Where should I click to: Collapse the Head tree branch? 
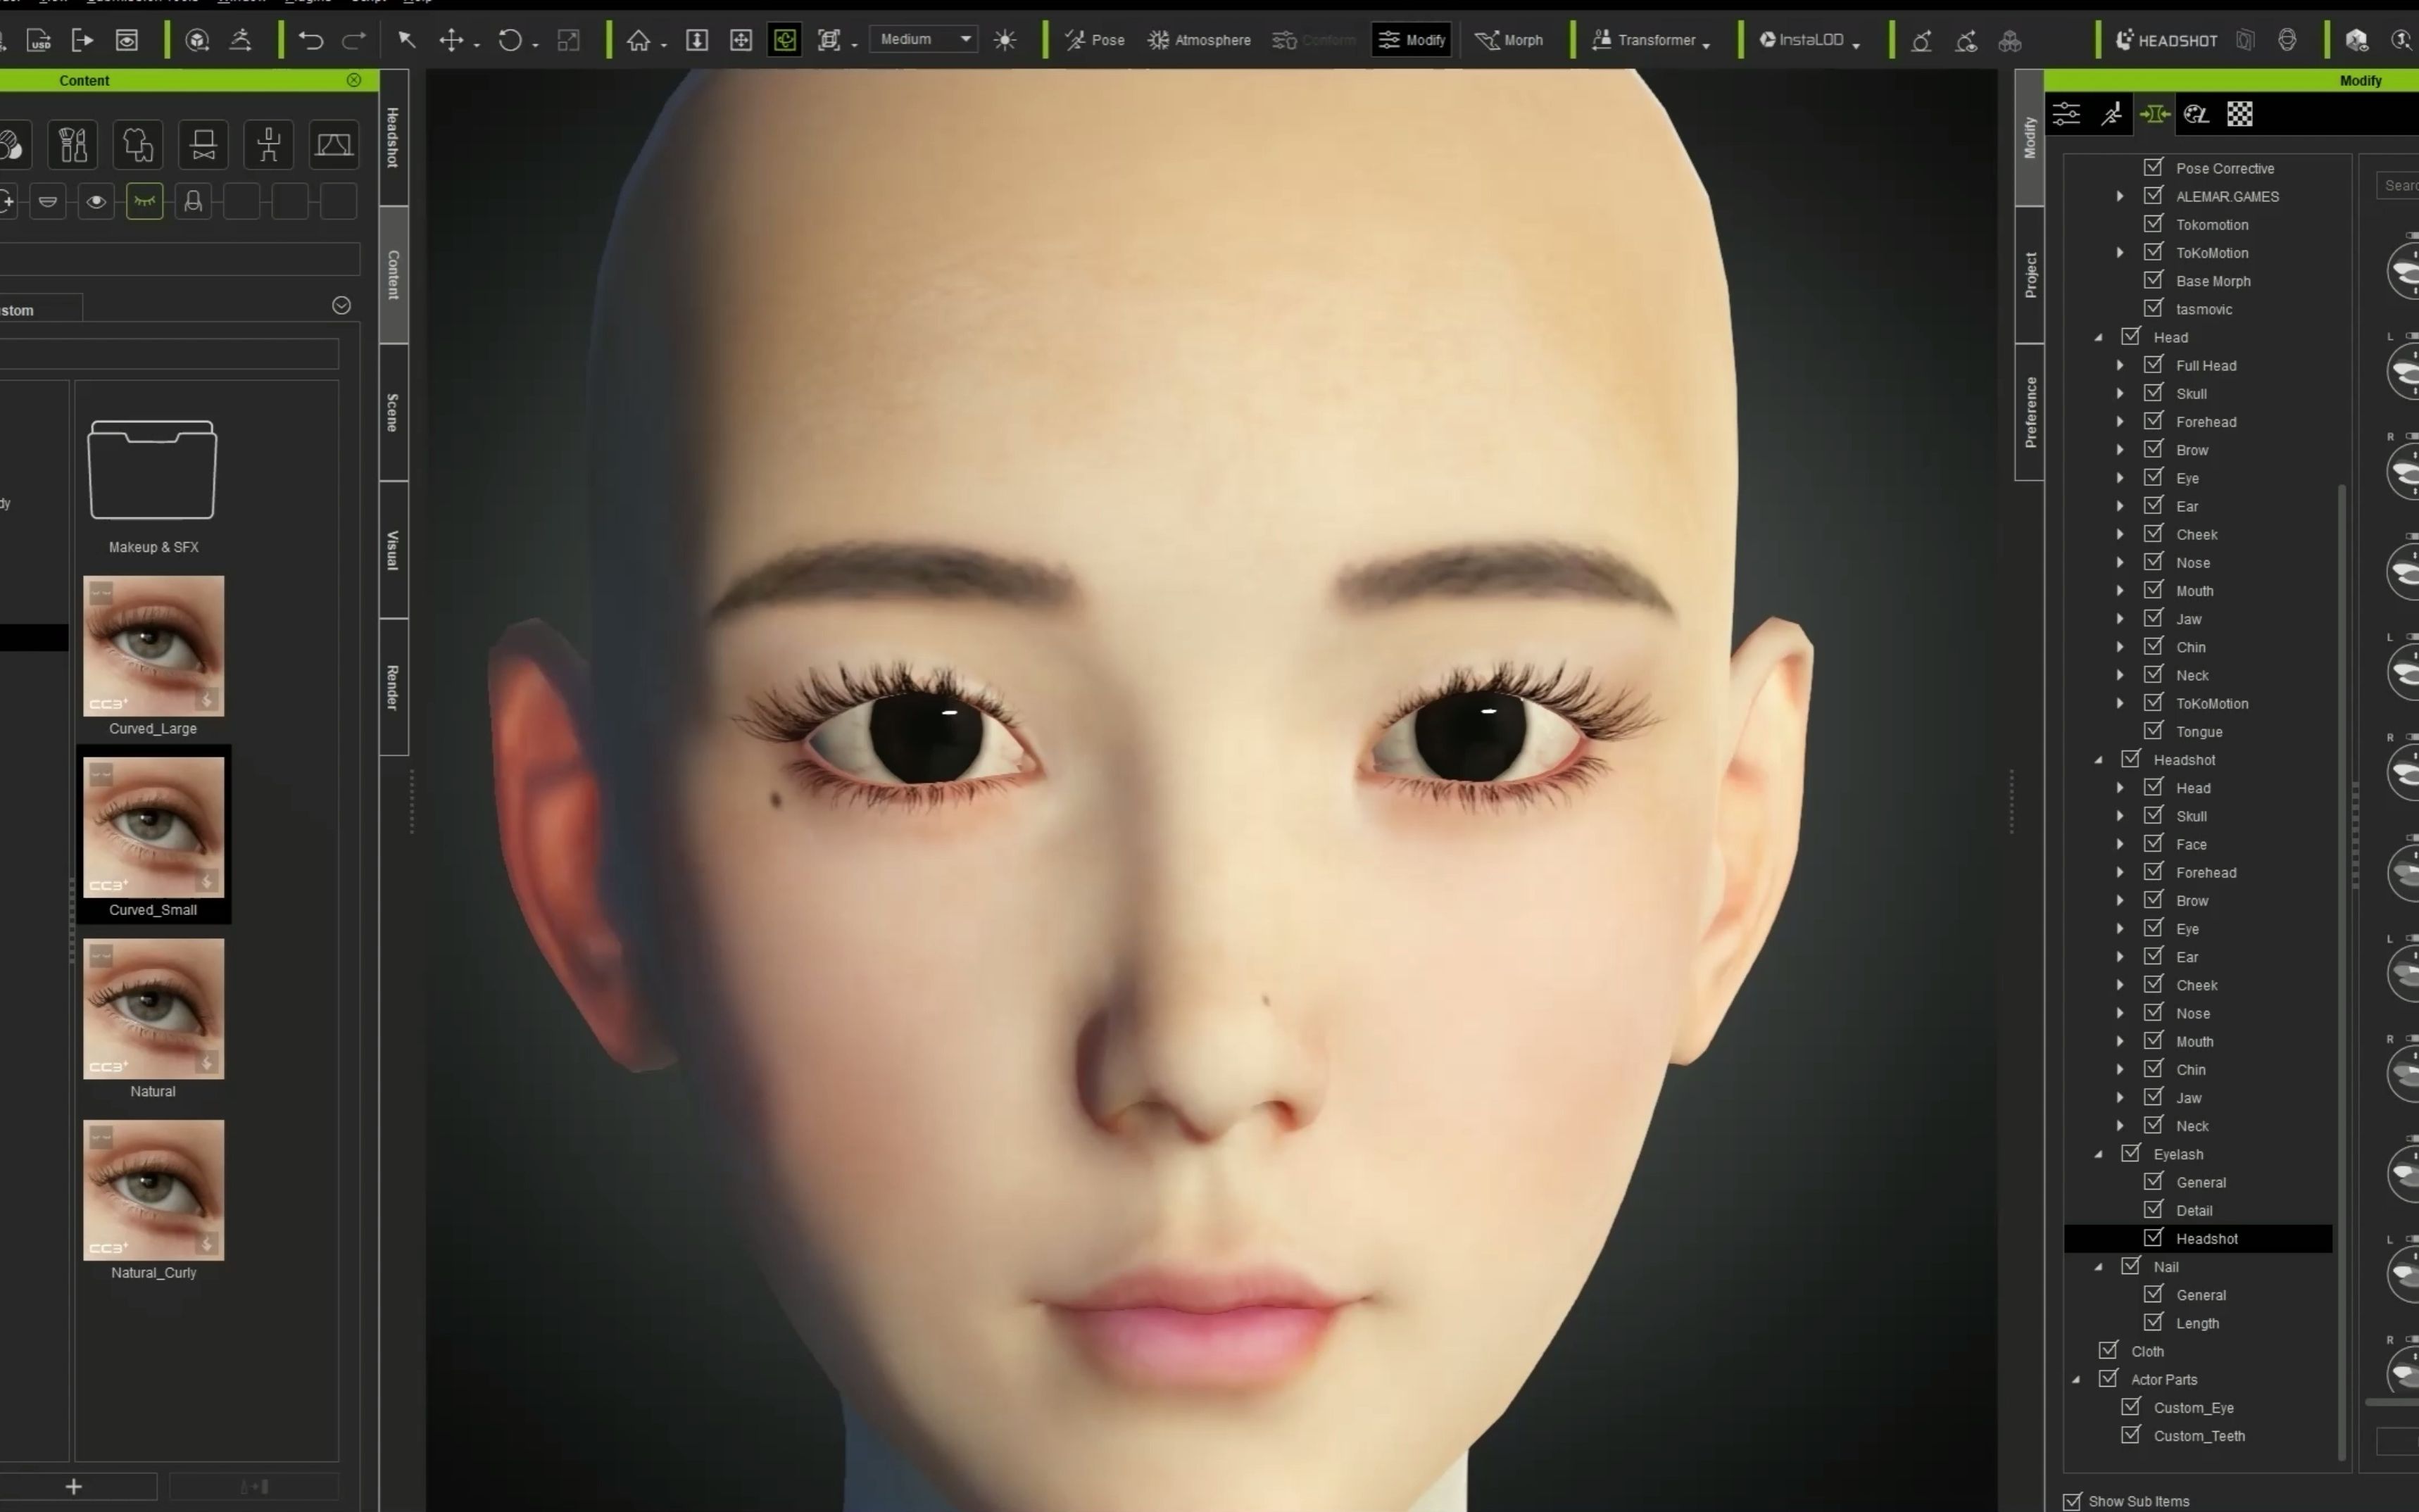(x=2098, y=337)
